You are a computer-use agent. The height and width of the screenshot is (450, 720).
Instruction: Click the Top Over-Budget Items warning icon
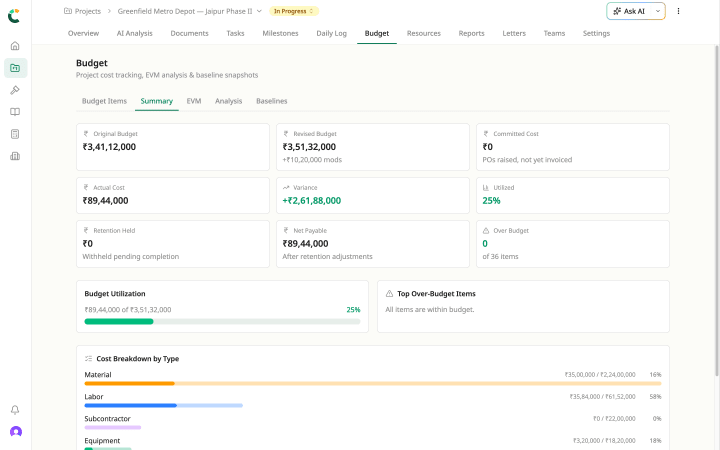[x=389, y=293]
